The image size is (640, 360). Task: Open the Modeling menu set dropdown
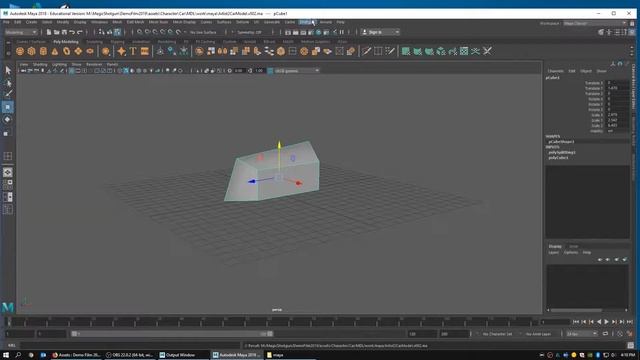coord(21,32)
